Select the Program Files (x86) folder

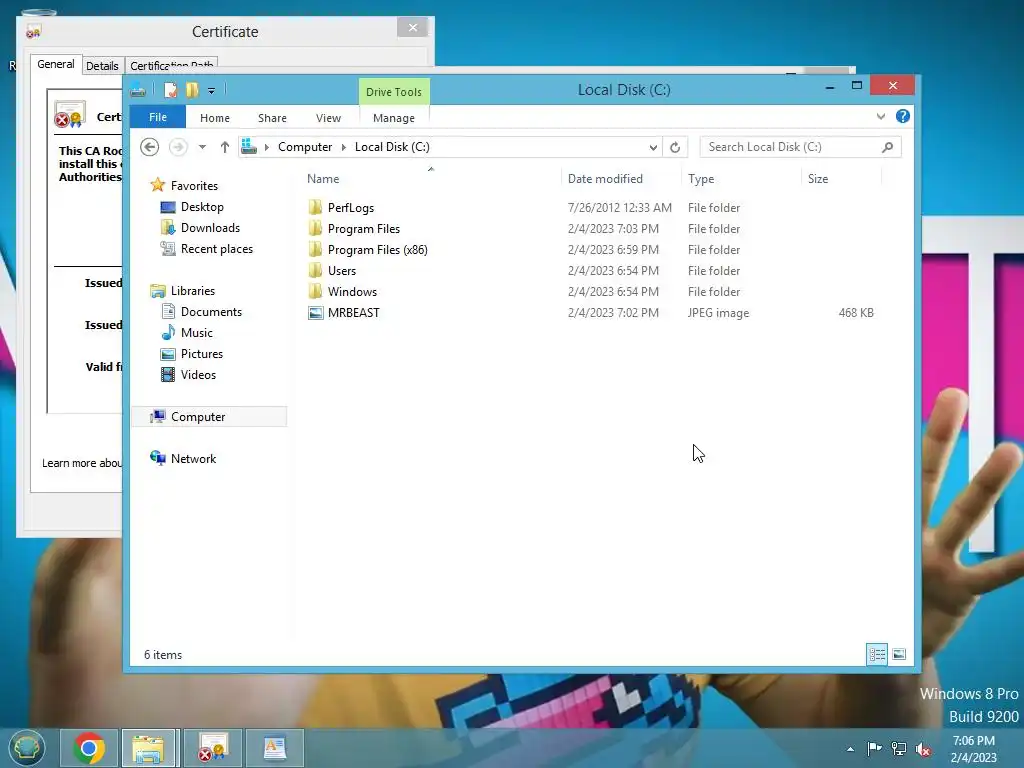[x=377, y=249]
